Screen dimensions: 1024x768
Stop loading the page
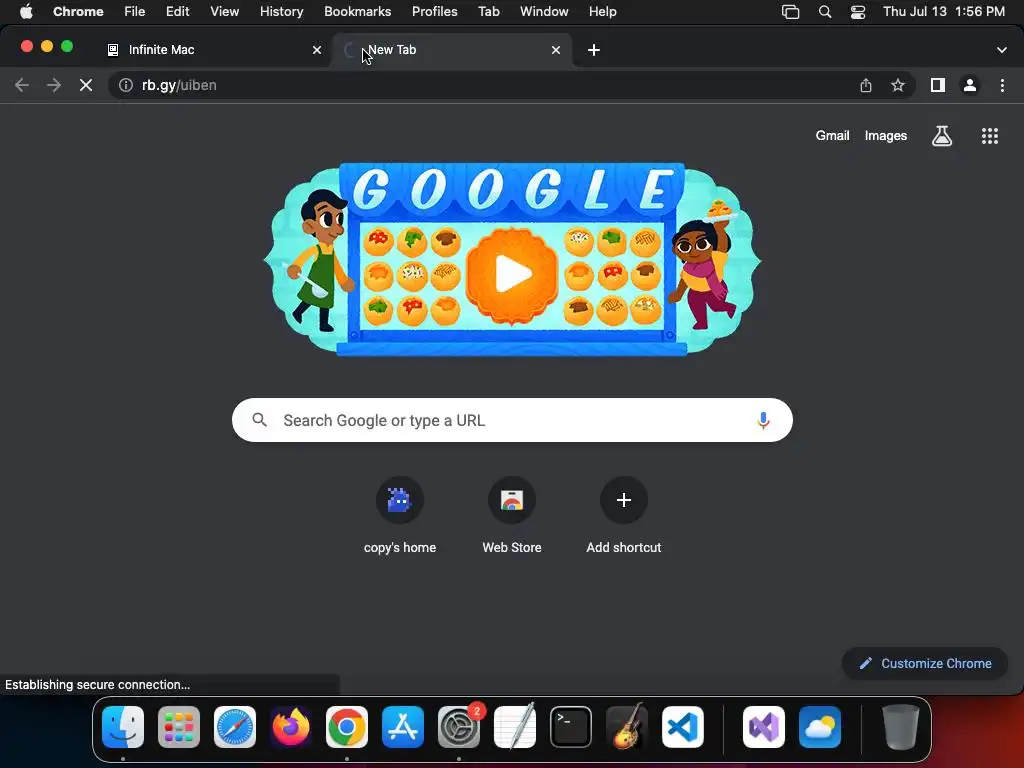86,86
